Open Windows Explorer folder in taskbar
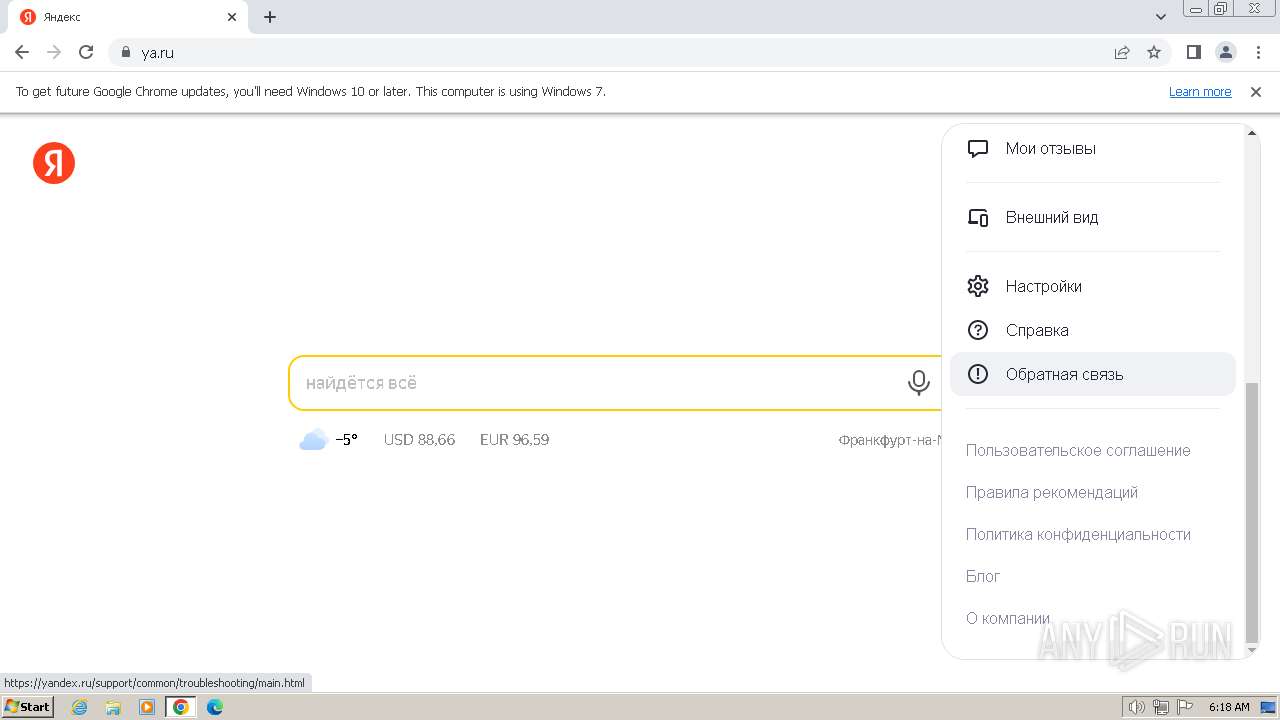 (x=113, y=707)
